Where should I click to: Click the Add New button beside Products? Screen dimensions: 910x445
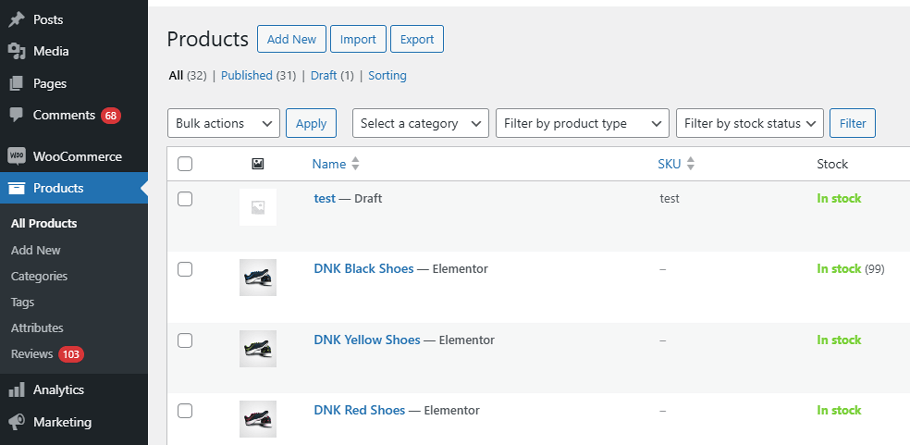click(291, 39)
